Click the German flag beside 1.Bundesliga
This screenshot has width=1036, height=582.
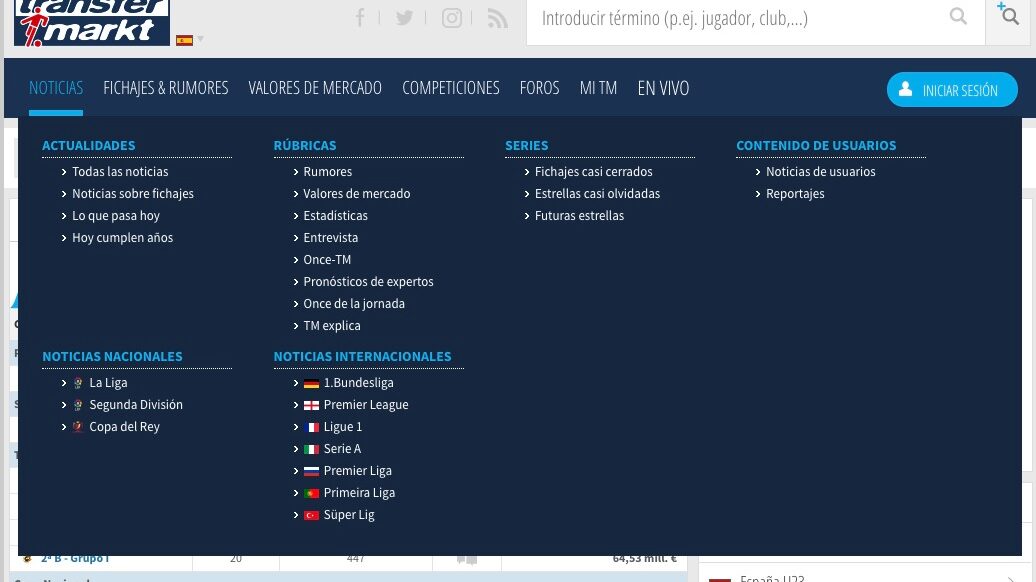(x=311, y=384)
